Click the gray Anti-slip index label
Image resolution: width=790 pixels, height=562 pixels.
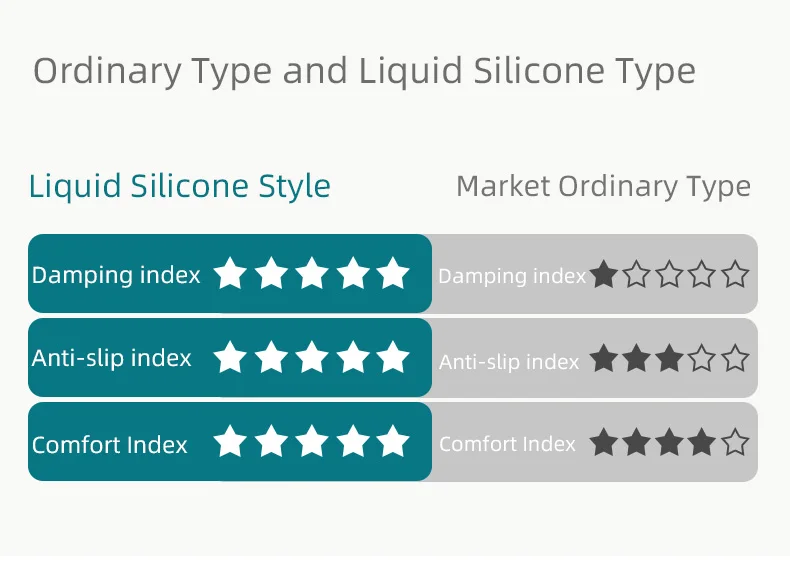click(508, 362)
